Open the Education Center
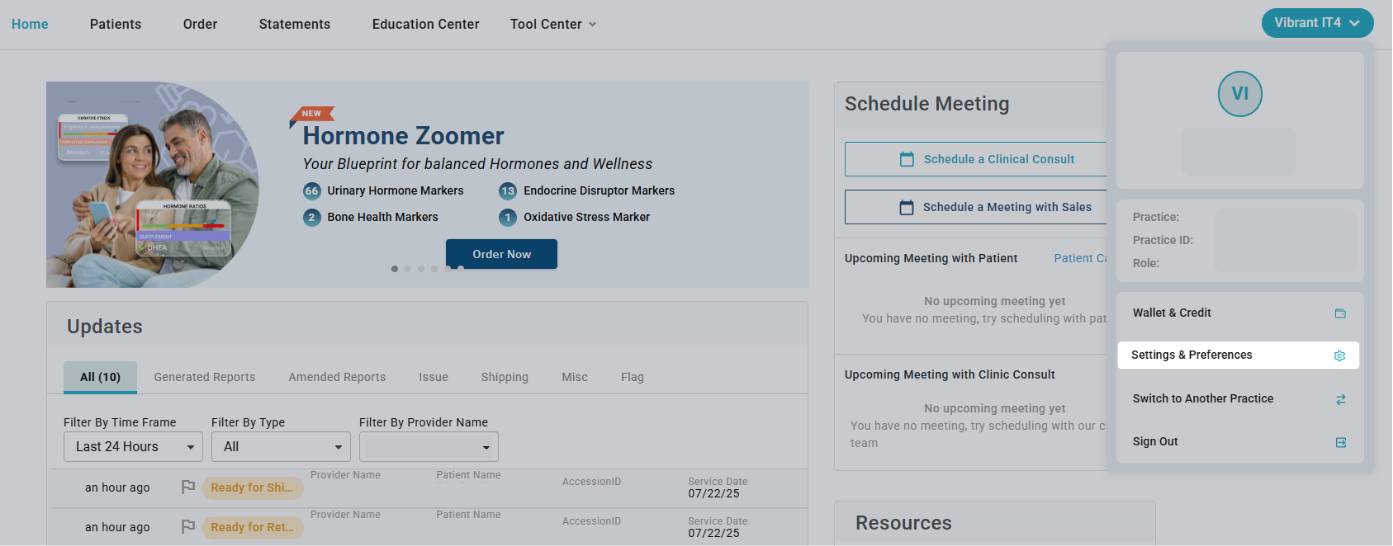The image size is (1393, 546). click(426, 24)
